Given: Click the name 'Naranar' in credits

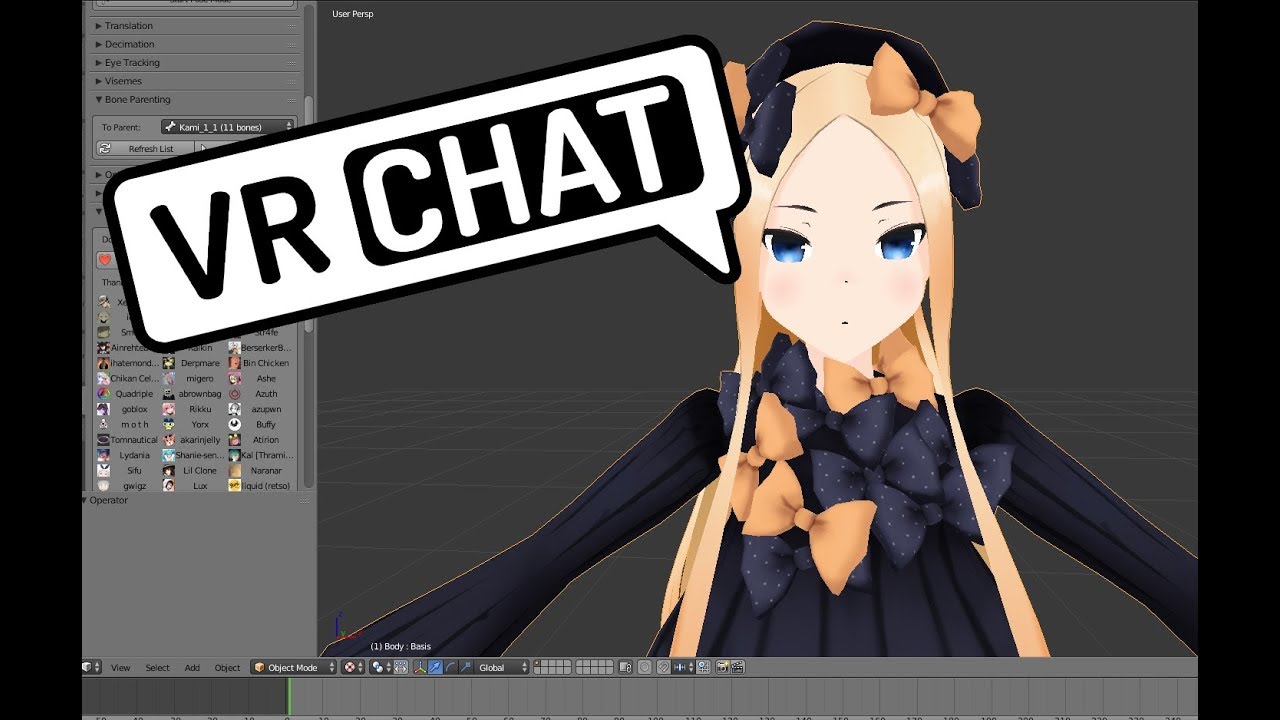Looking at the screenshot, I should (x=266, y=471).
